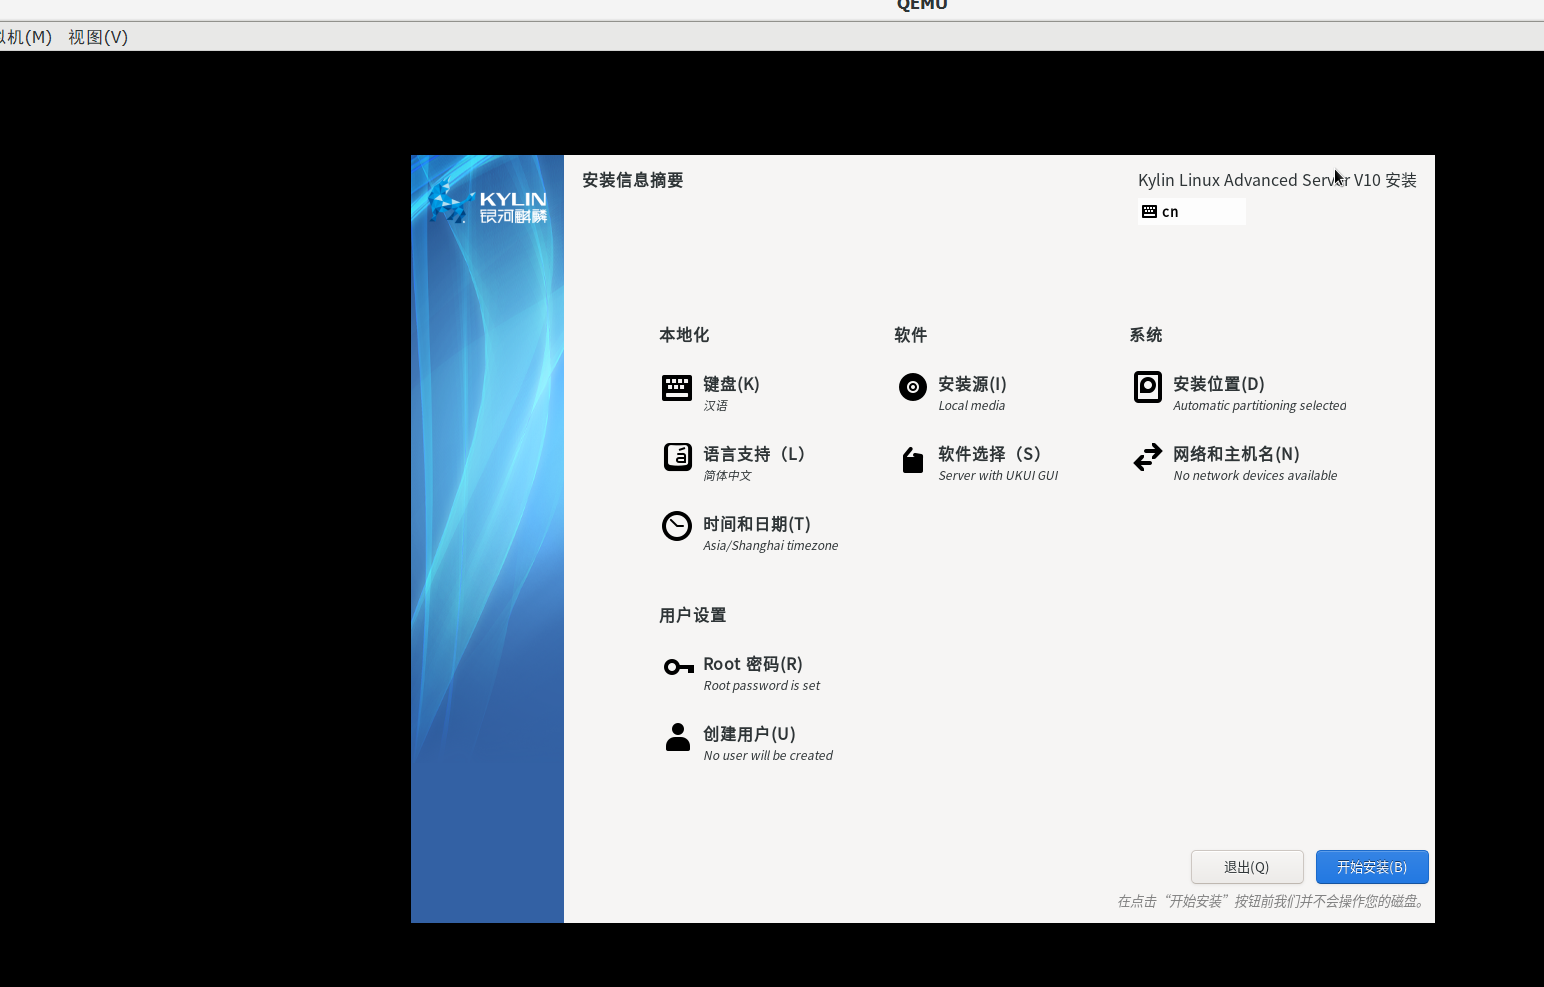This screenshot has width=1544, height=987.
Task: Click the 软件 section heading
Action: [x=911, y=335]
